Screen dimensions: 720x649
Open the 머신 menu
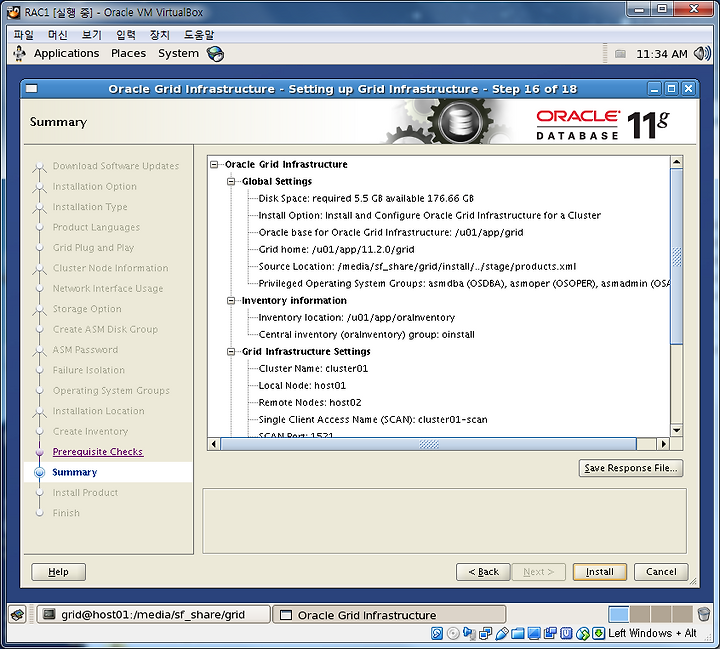tap(58, 34)
